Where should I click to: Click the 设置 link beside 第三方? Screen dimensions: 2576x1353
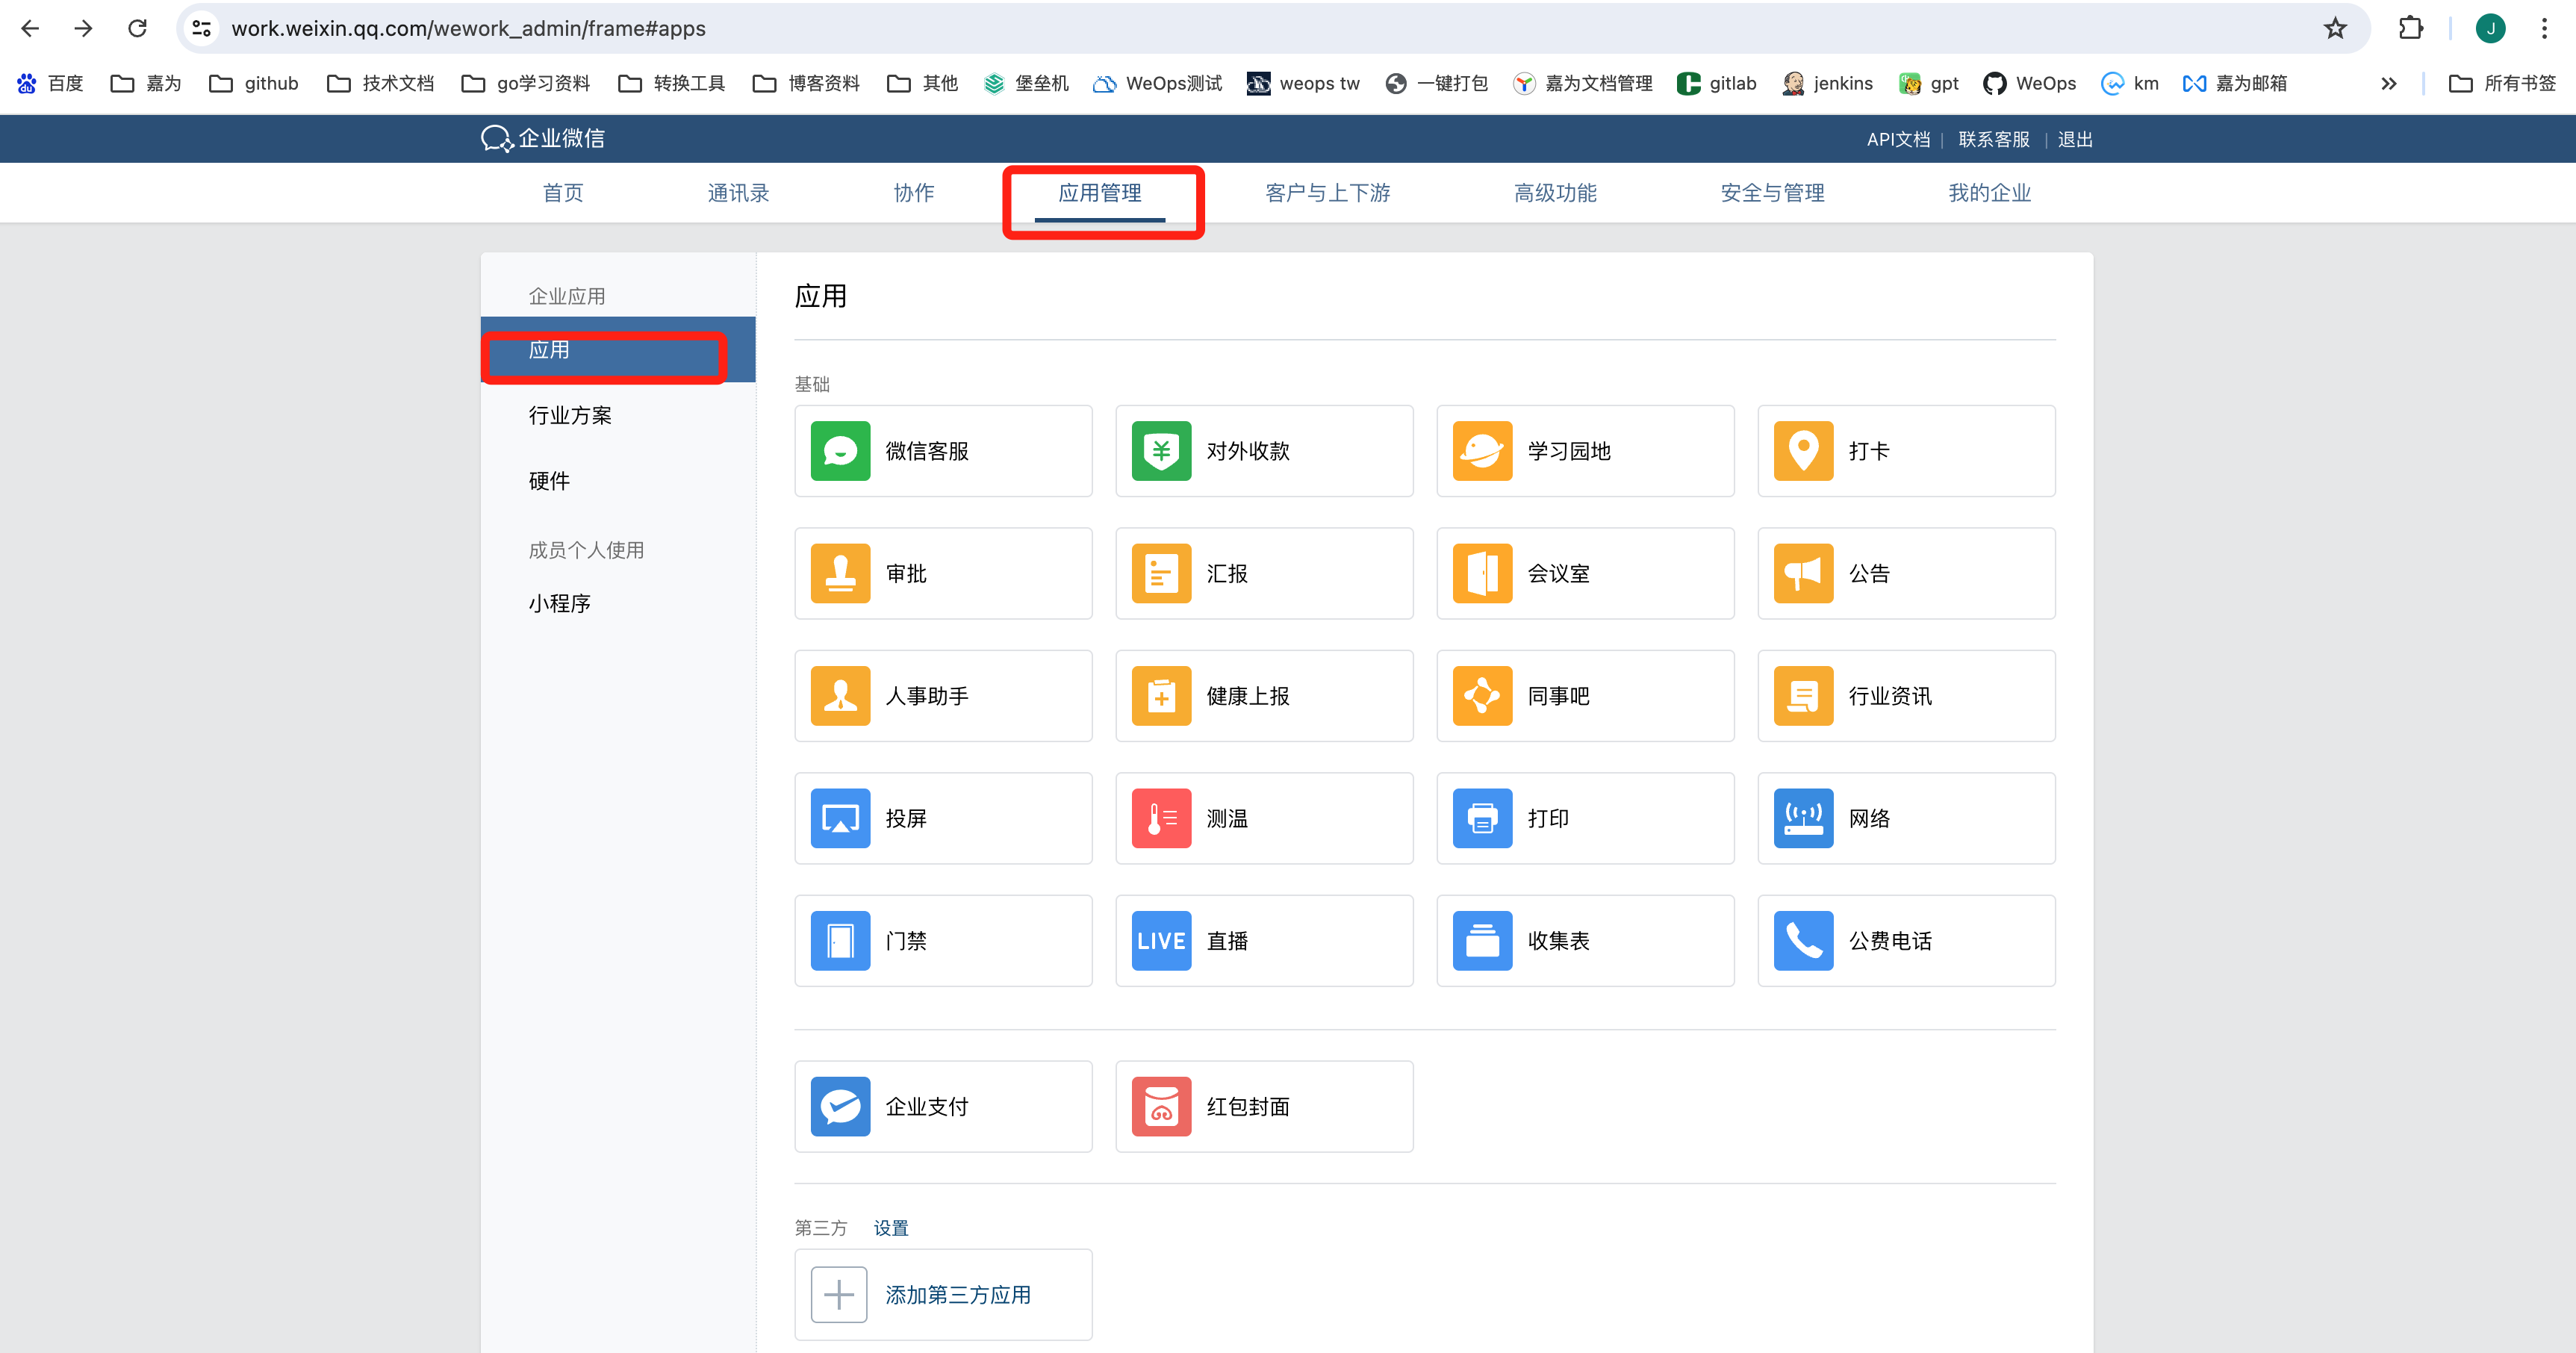pyautogui.click(x=891, y=1228)
